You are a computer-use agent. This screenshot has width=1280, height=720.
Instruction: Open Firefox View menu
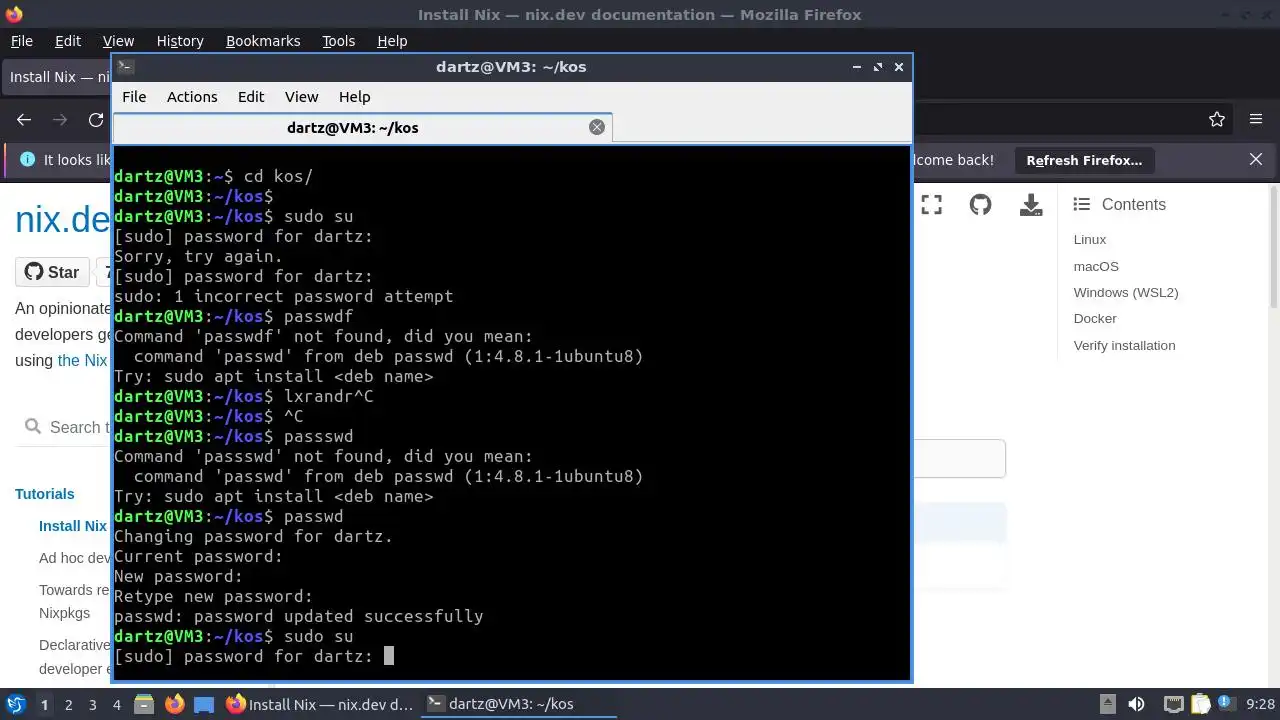[118, 41]
